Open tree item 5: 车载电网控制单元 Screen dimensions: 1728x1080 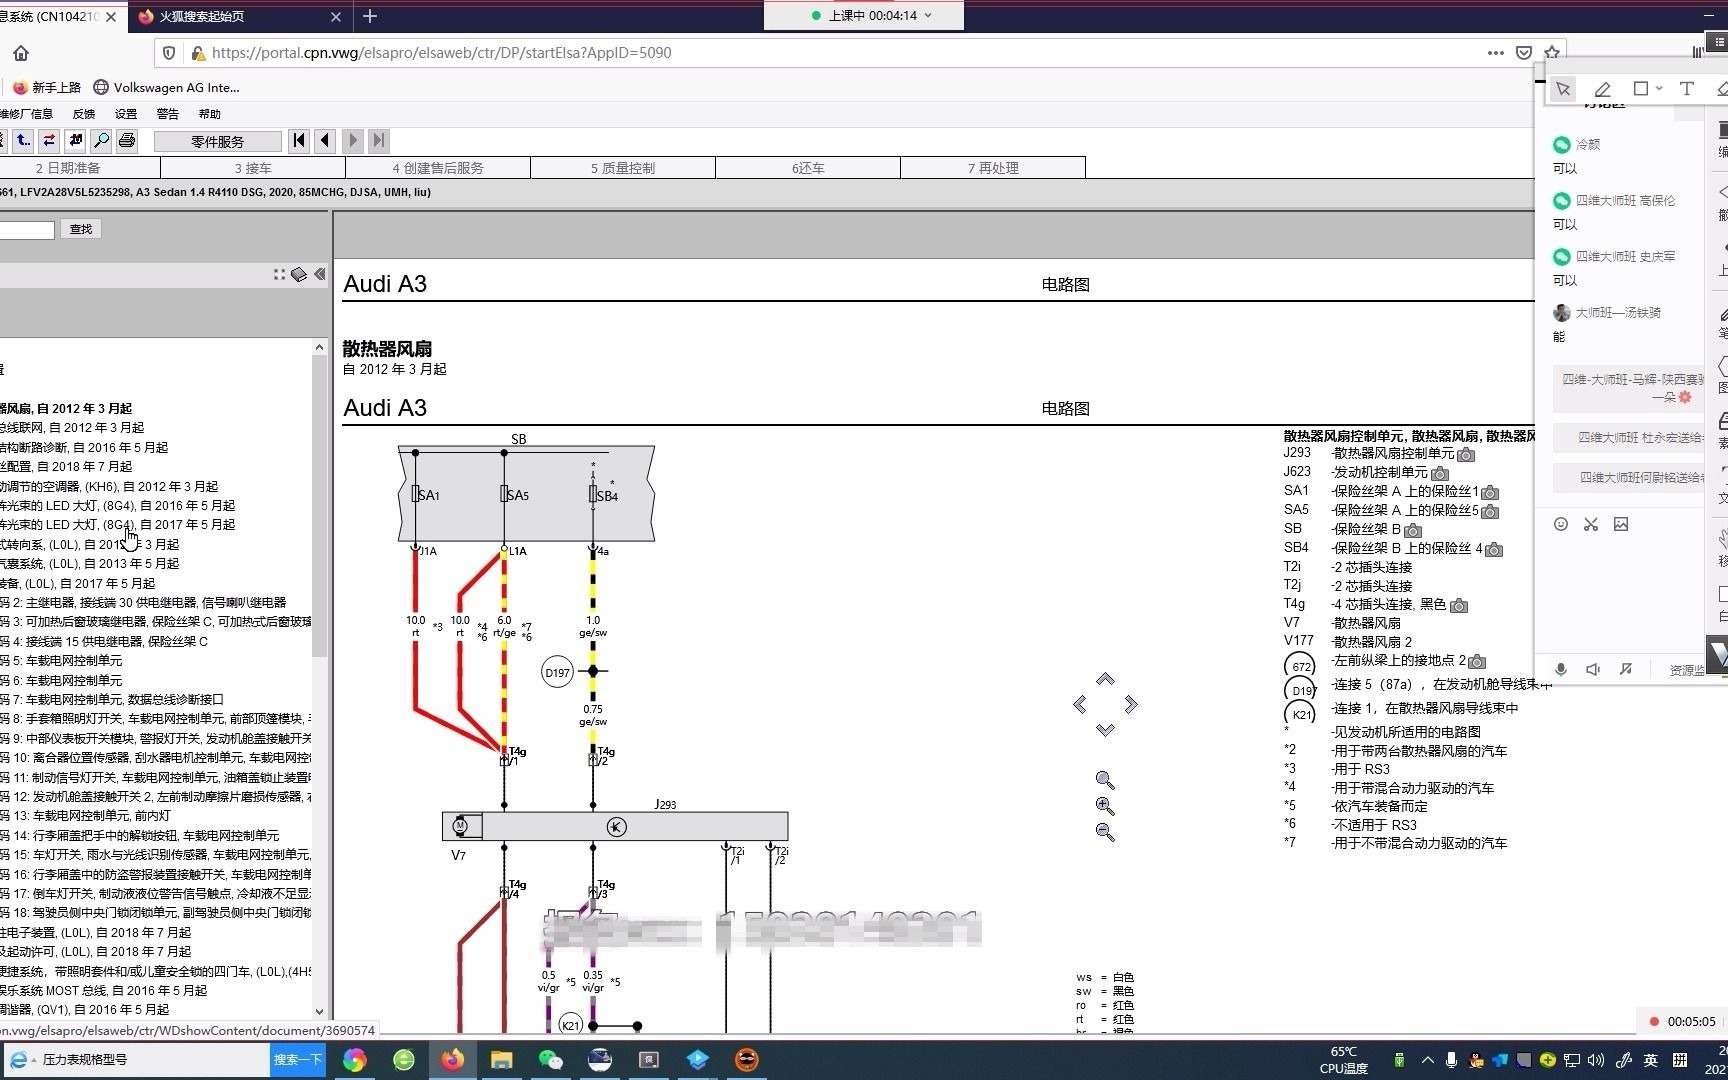pyautogui.click(x=61, y=661)
